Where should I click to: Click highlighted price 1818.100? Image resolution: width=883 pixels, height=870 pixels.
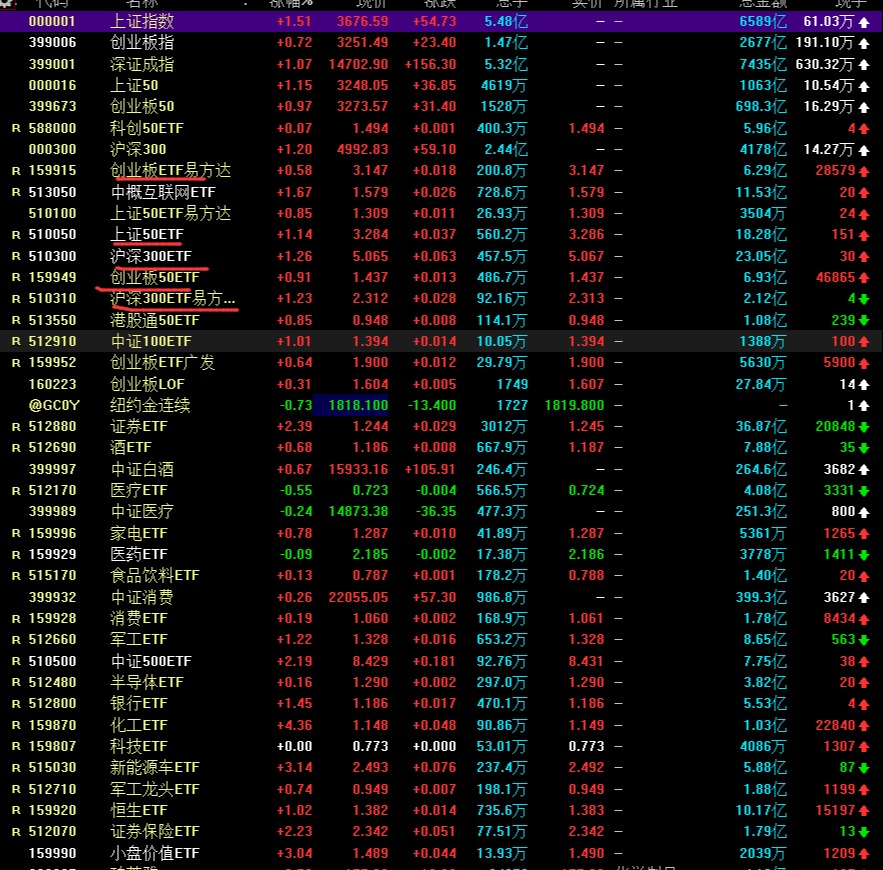pyautogui.click(x=358, y=405)
